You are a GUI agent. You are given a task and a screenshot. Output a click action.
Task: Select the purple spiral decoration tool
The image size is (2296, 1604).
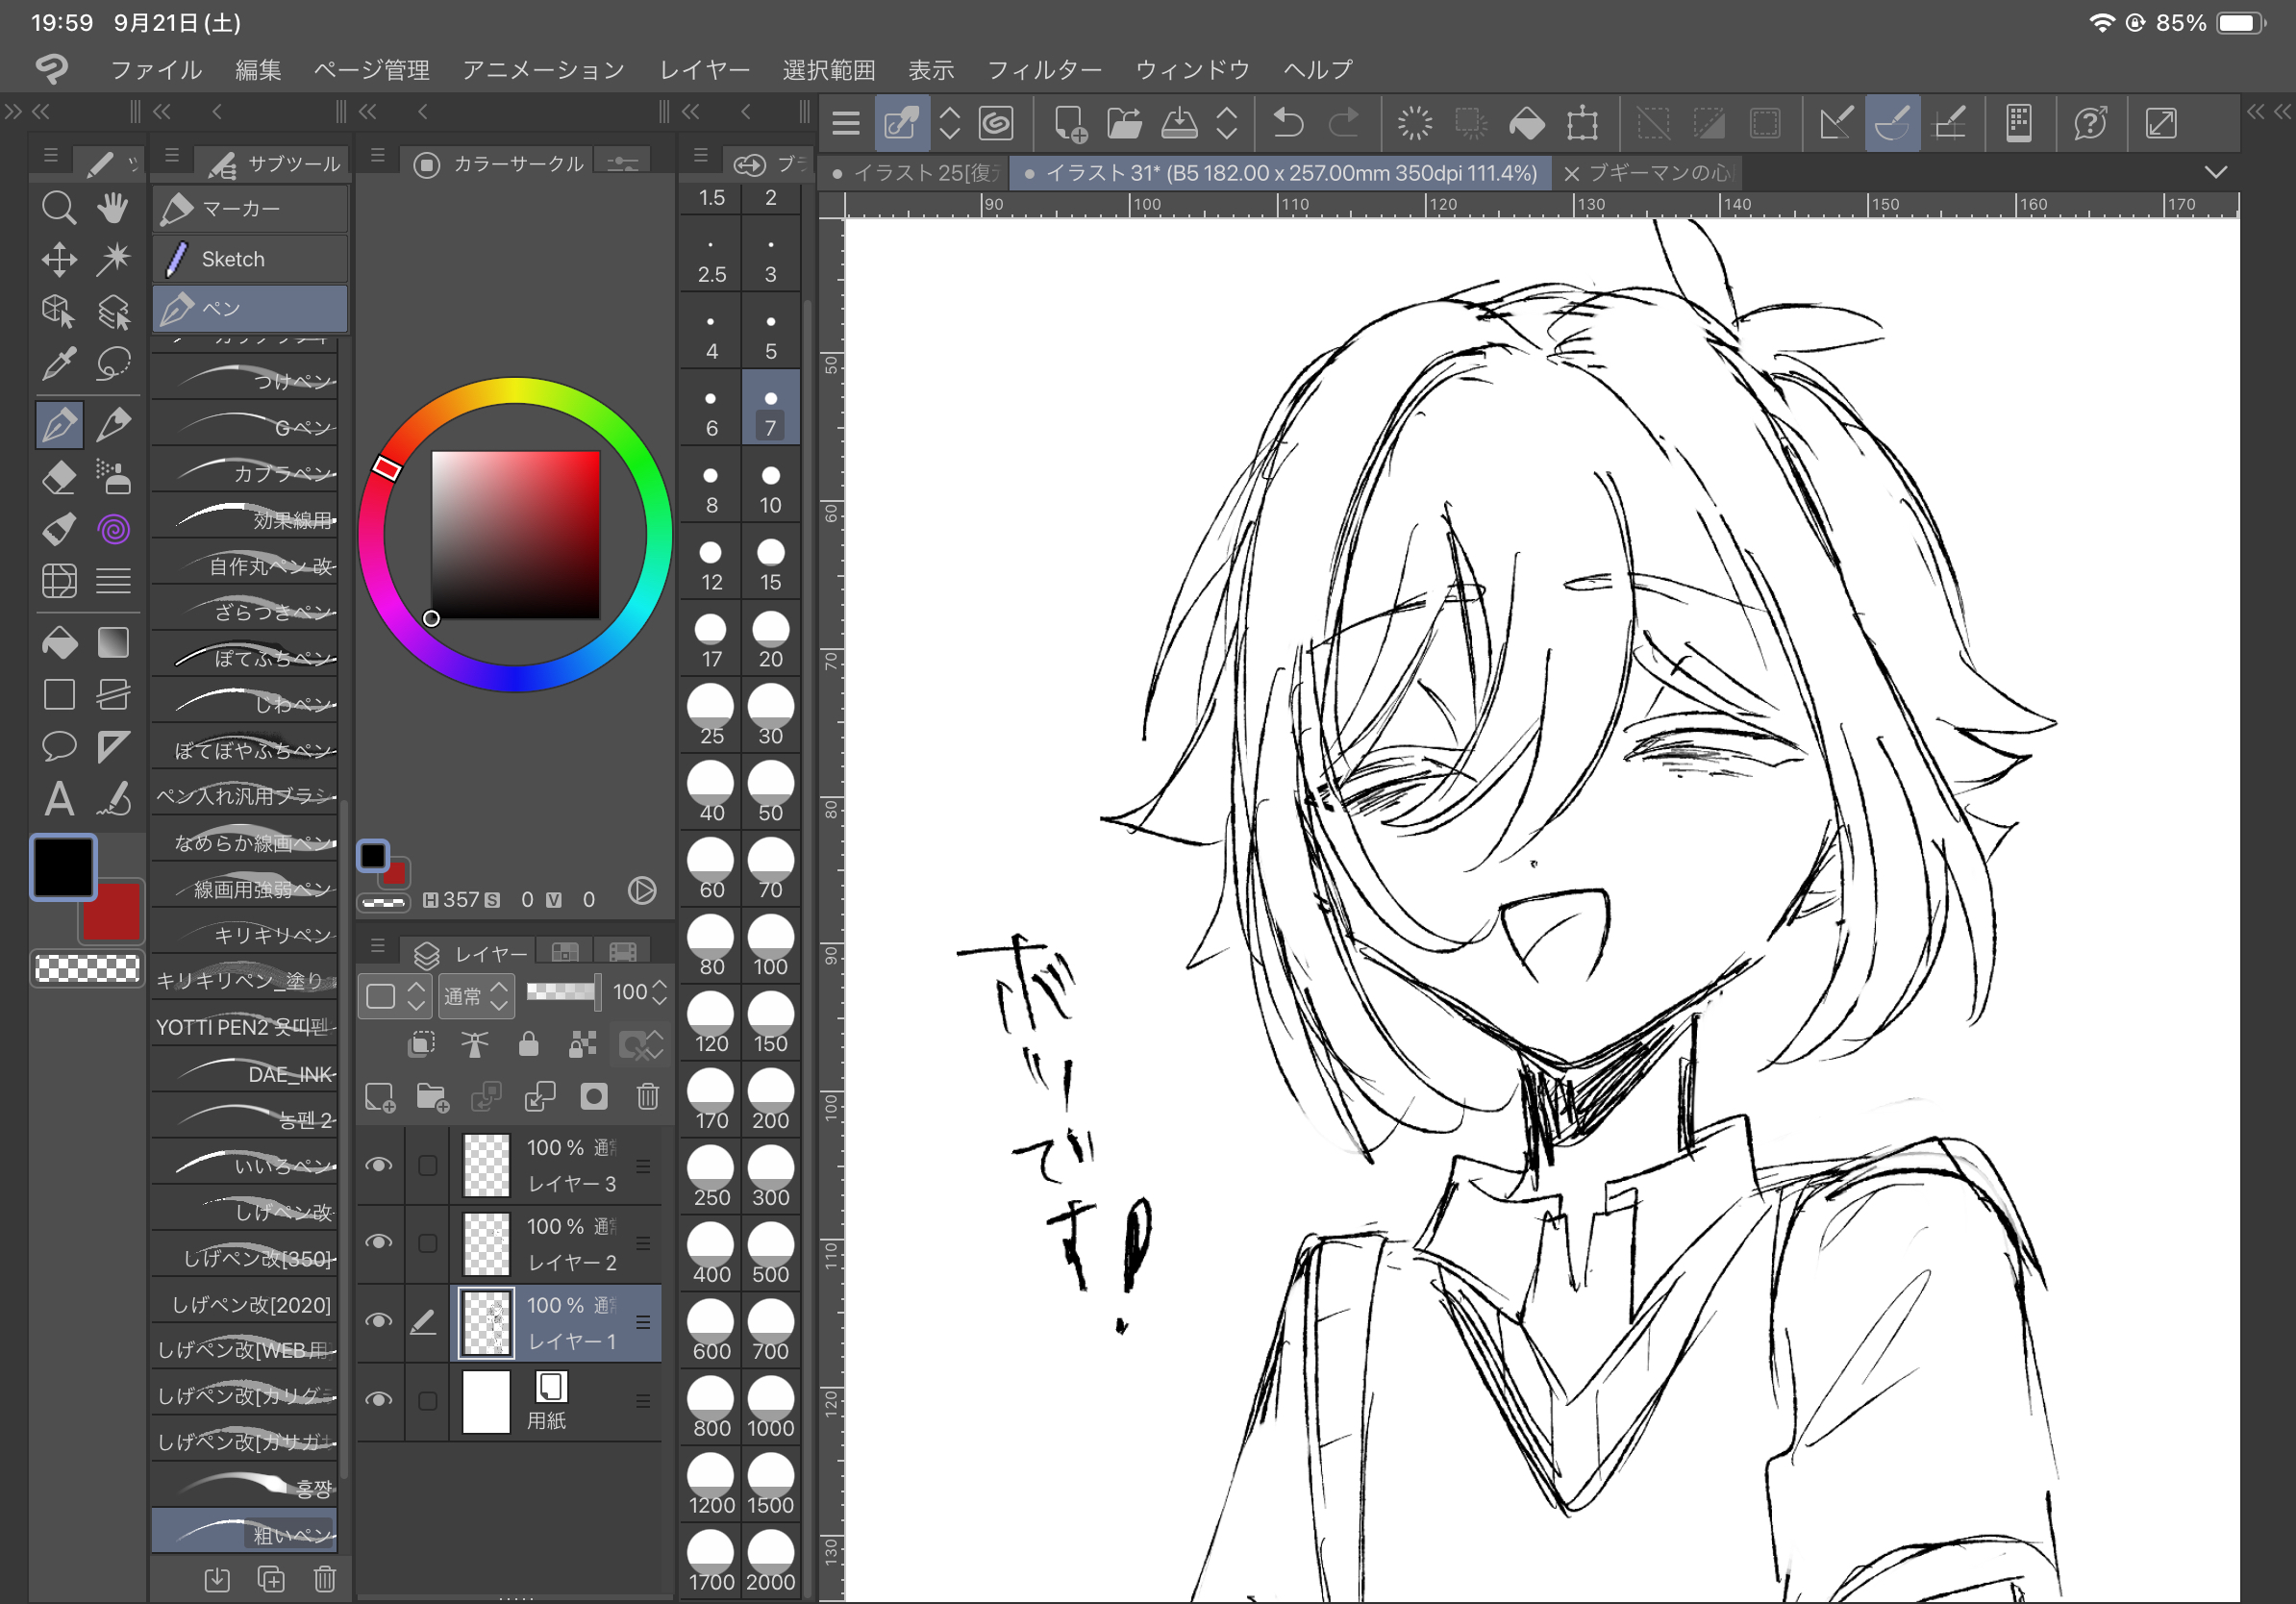point(113,529)
